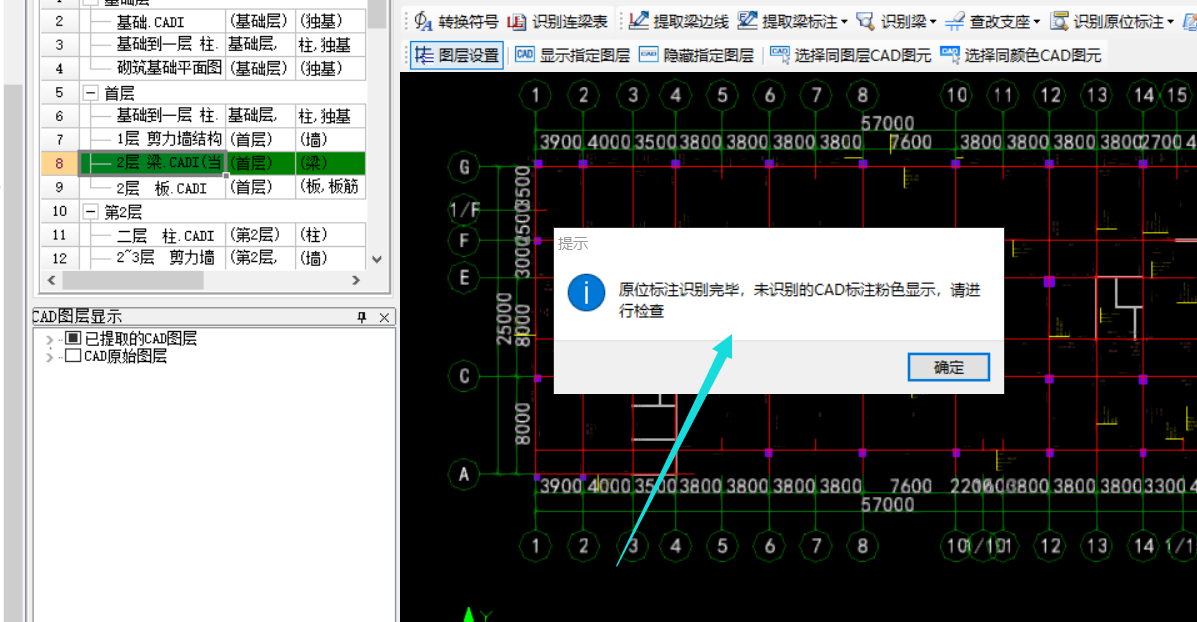Open the 查改支座 dropdown arrow
Image resolution: width=1197 pixels, height=622 pixels.
pos(1037,22)
